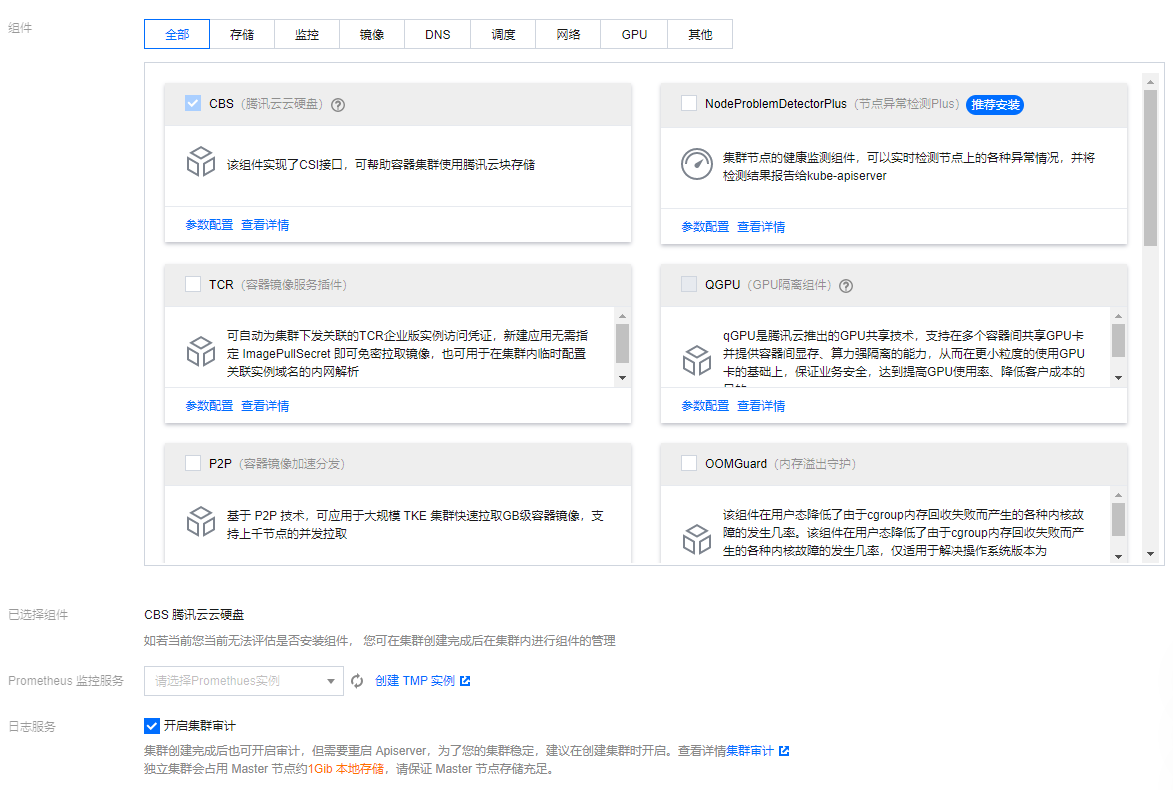Screen dimensions: 1173x790
Task: Toggle the 开启集群审计 checkbox
Action: click(x=152, y=726)
